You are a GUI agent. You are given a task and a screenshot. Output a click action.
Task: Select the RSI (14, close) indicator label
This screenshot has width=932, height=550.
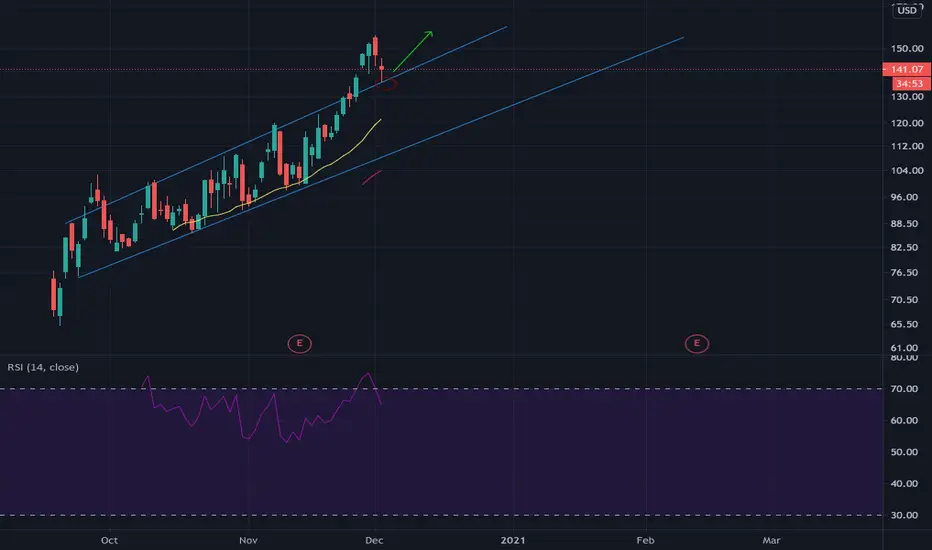point(43,367)
